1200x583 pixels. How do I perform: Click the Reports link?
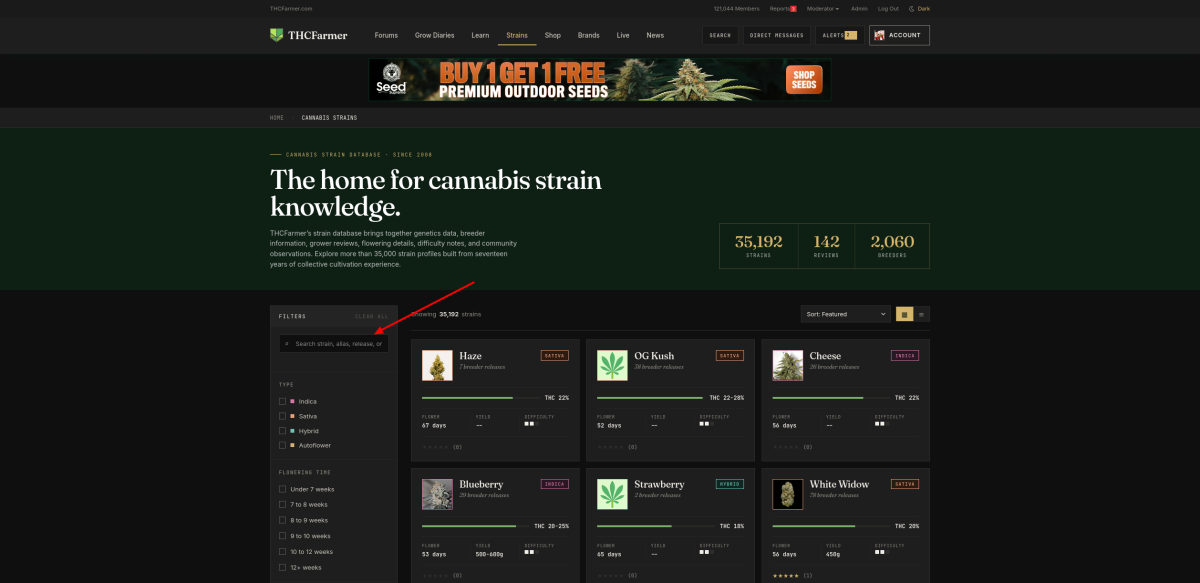[779, 8]
